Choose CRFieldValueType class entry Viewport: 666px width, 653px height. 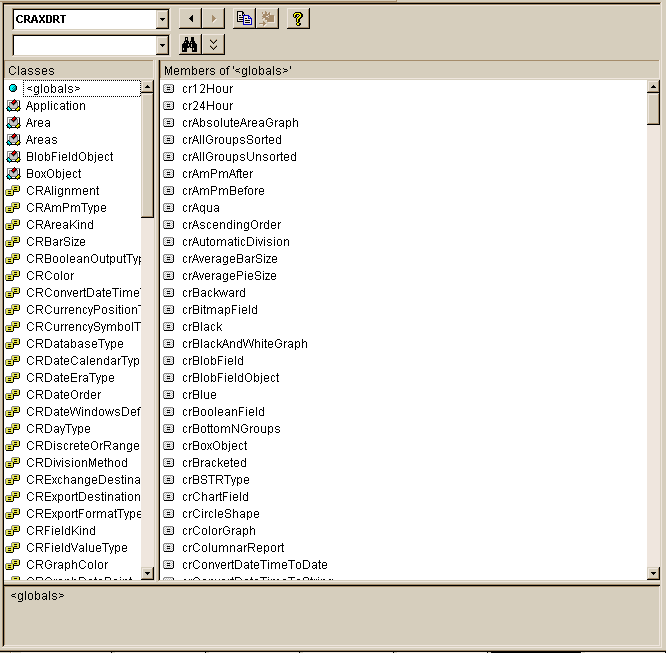click(77, 548)
